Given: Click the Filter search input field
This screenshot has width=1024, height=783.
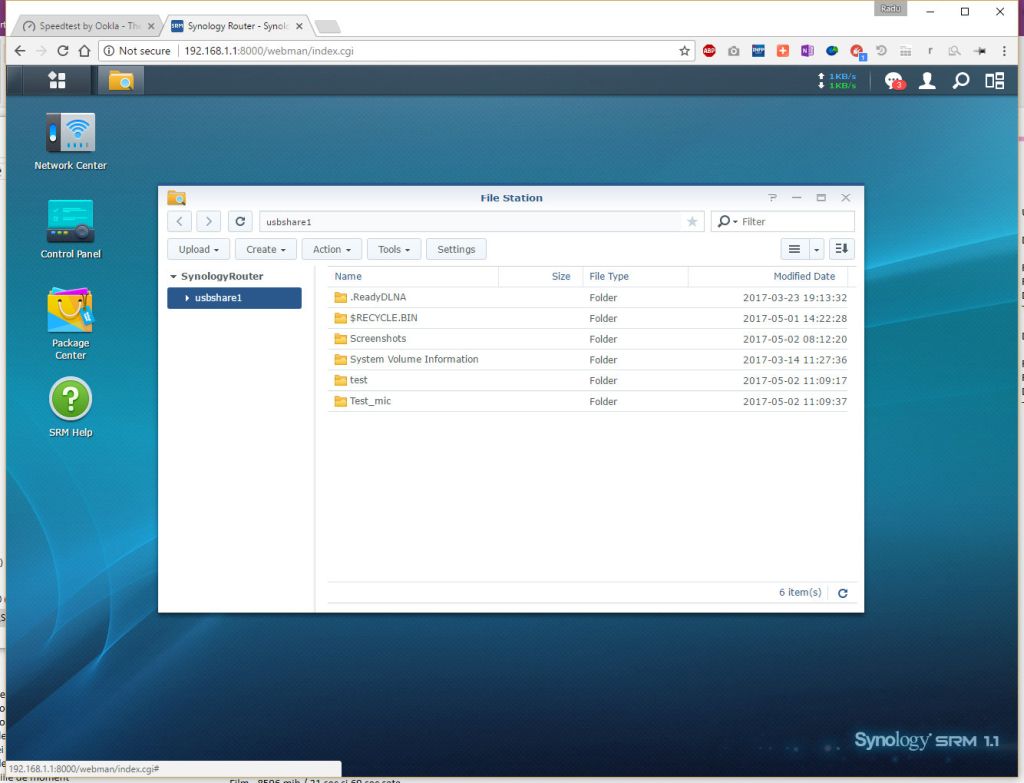Looking at the screenshot, I should click(x=794, y=222).
